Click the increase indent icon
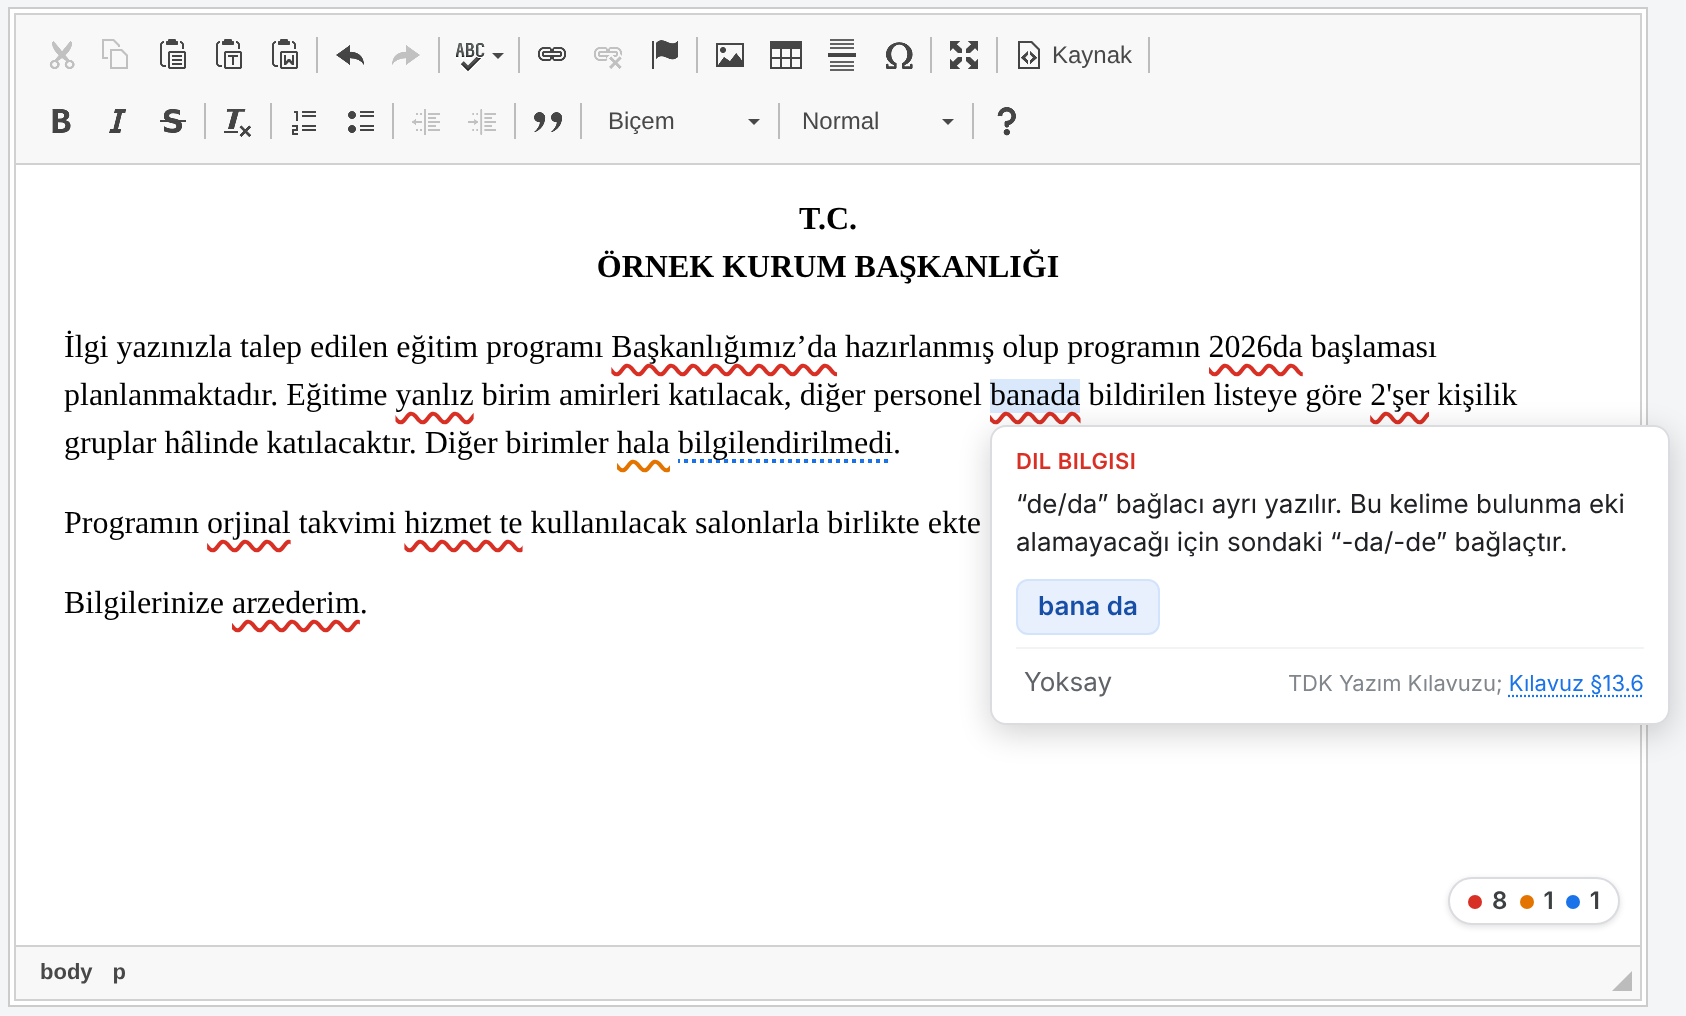This screenshot has width=1686, height=1016. [x=482, y=121]
